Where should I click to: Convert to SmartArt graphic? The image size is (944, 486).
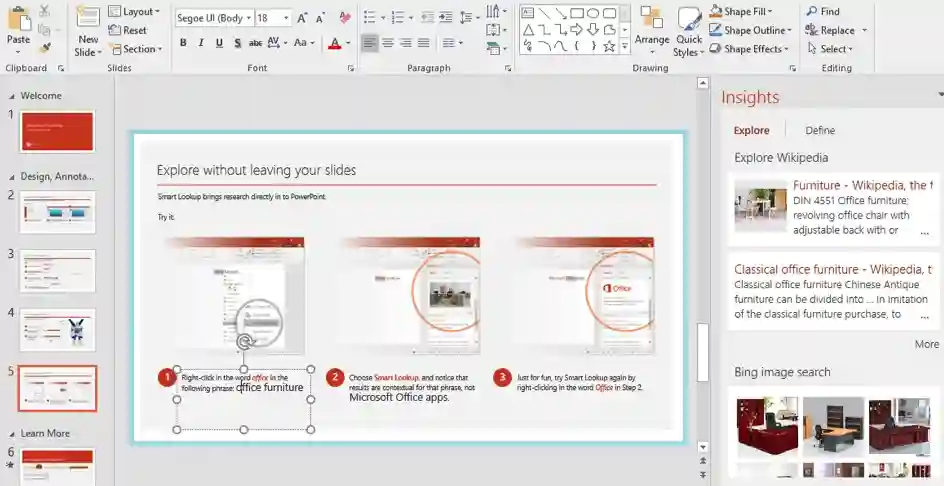coord(496,49)
